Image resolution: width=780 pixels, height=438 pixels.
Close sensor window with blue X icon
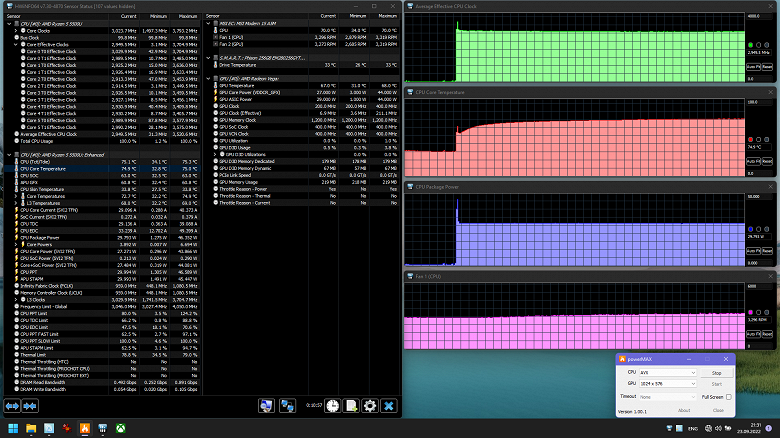(389, 406)
